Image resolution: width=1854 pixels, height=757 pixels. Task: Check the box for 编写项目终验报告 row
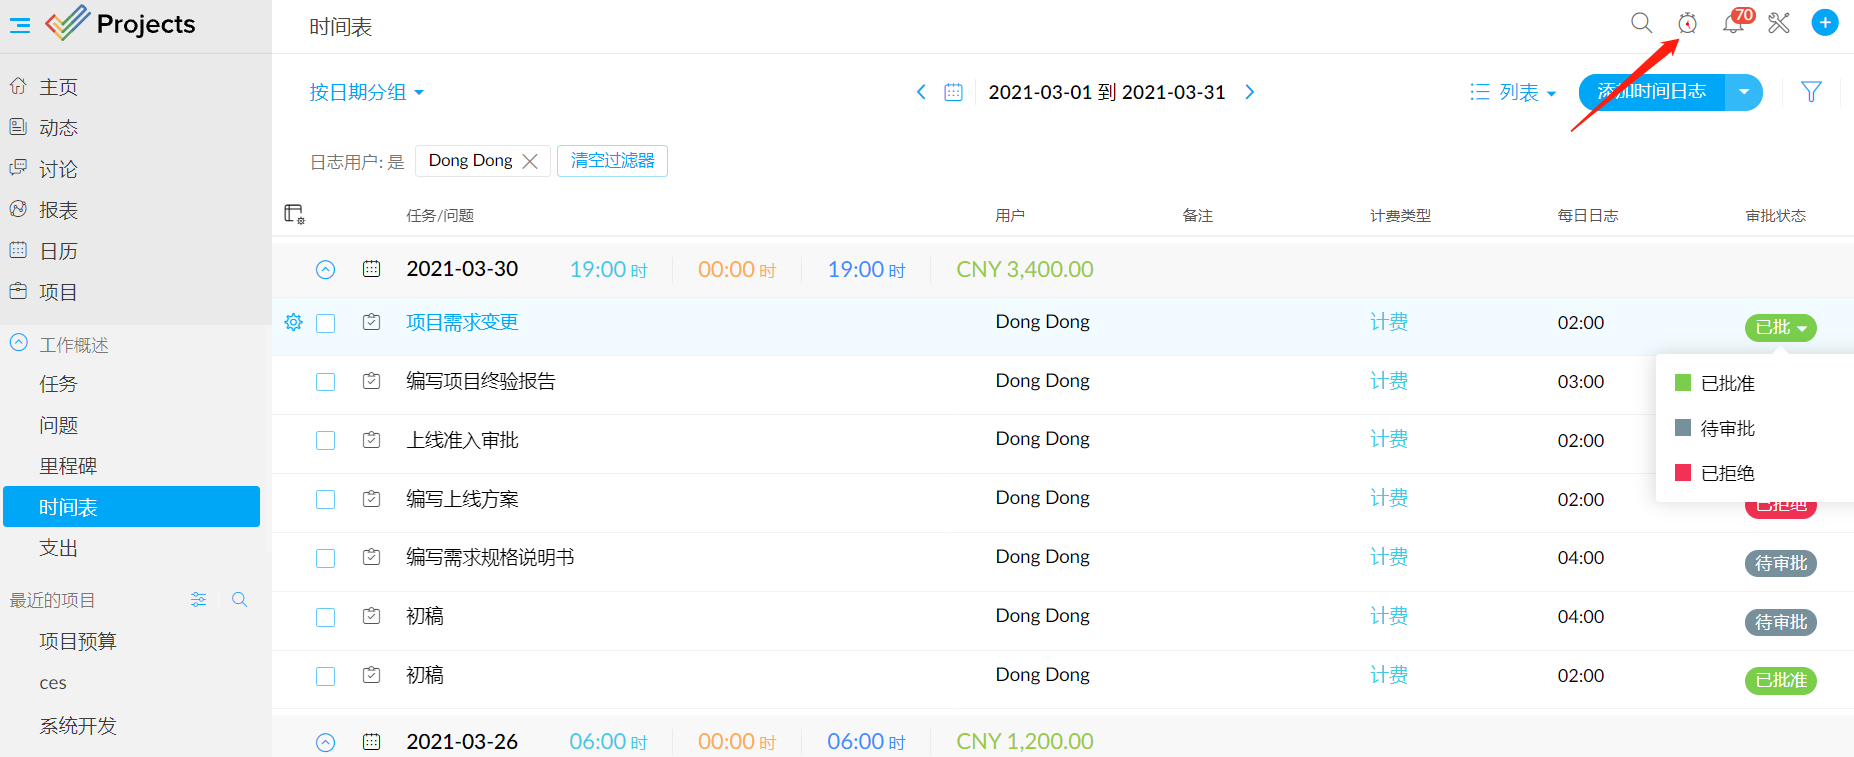326,382
